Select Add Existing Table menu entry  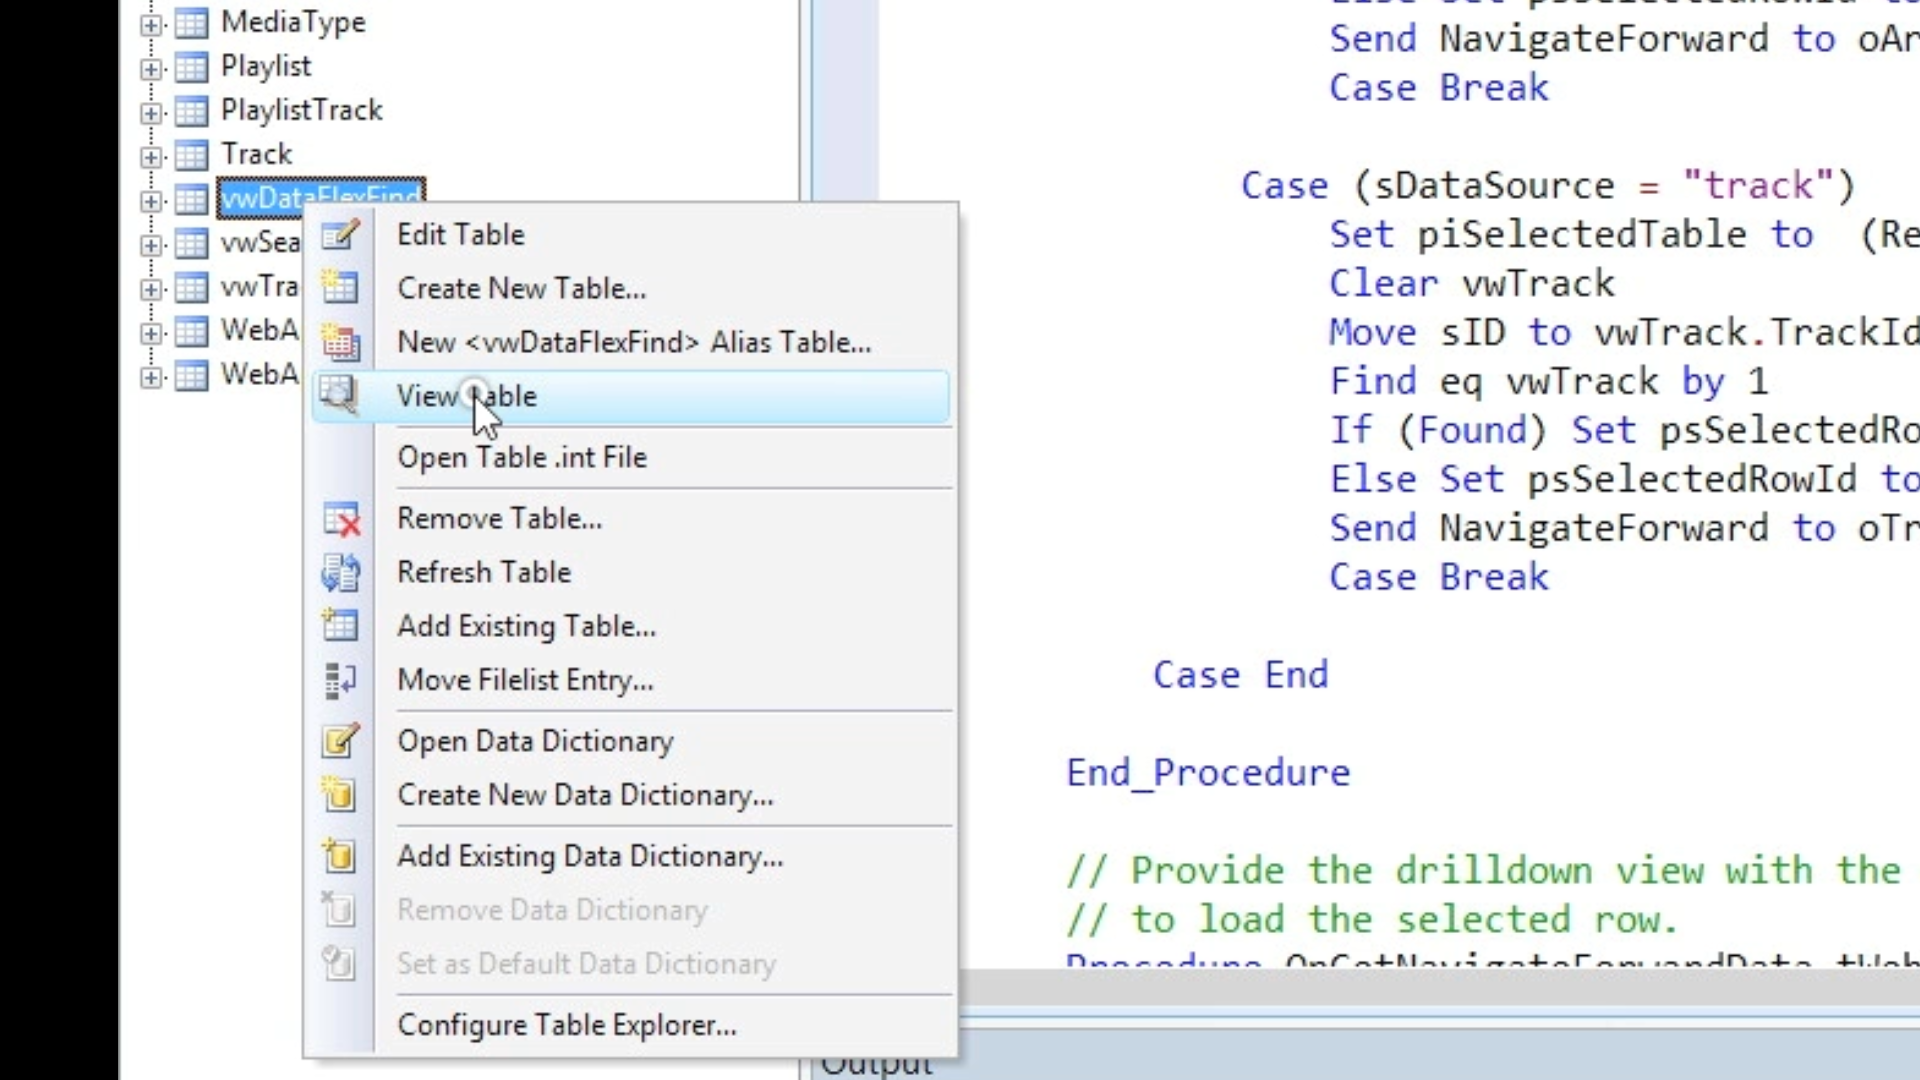click(x=526, y=626)
